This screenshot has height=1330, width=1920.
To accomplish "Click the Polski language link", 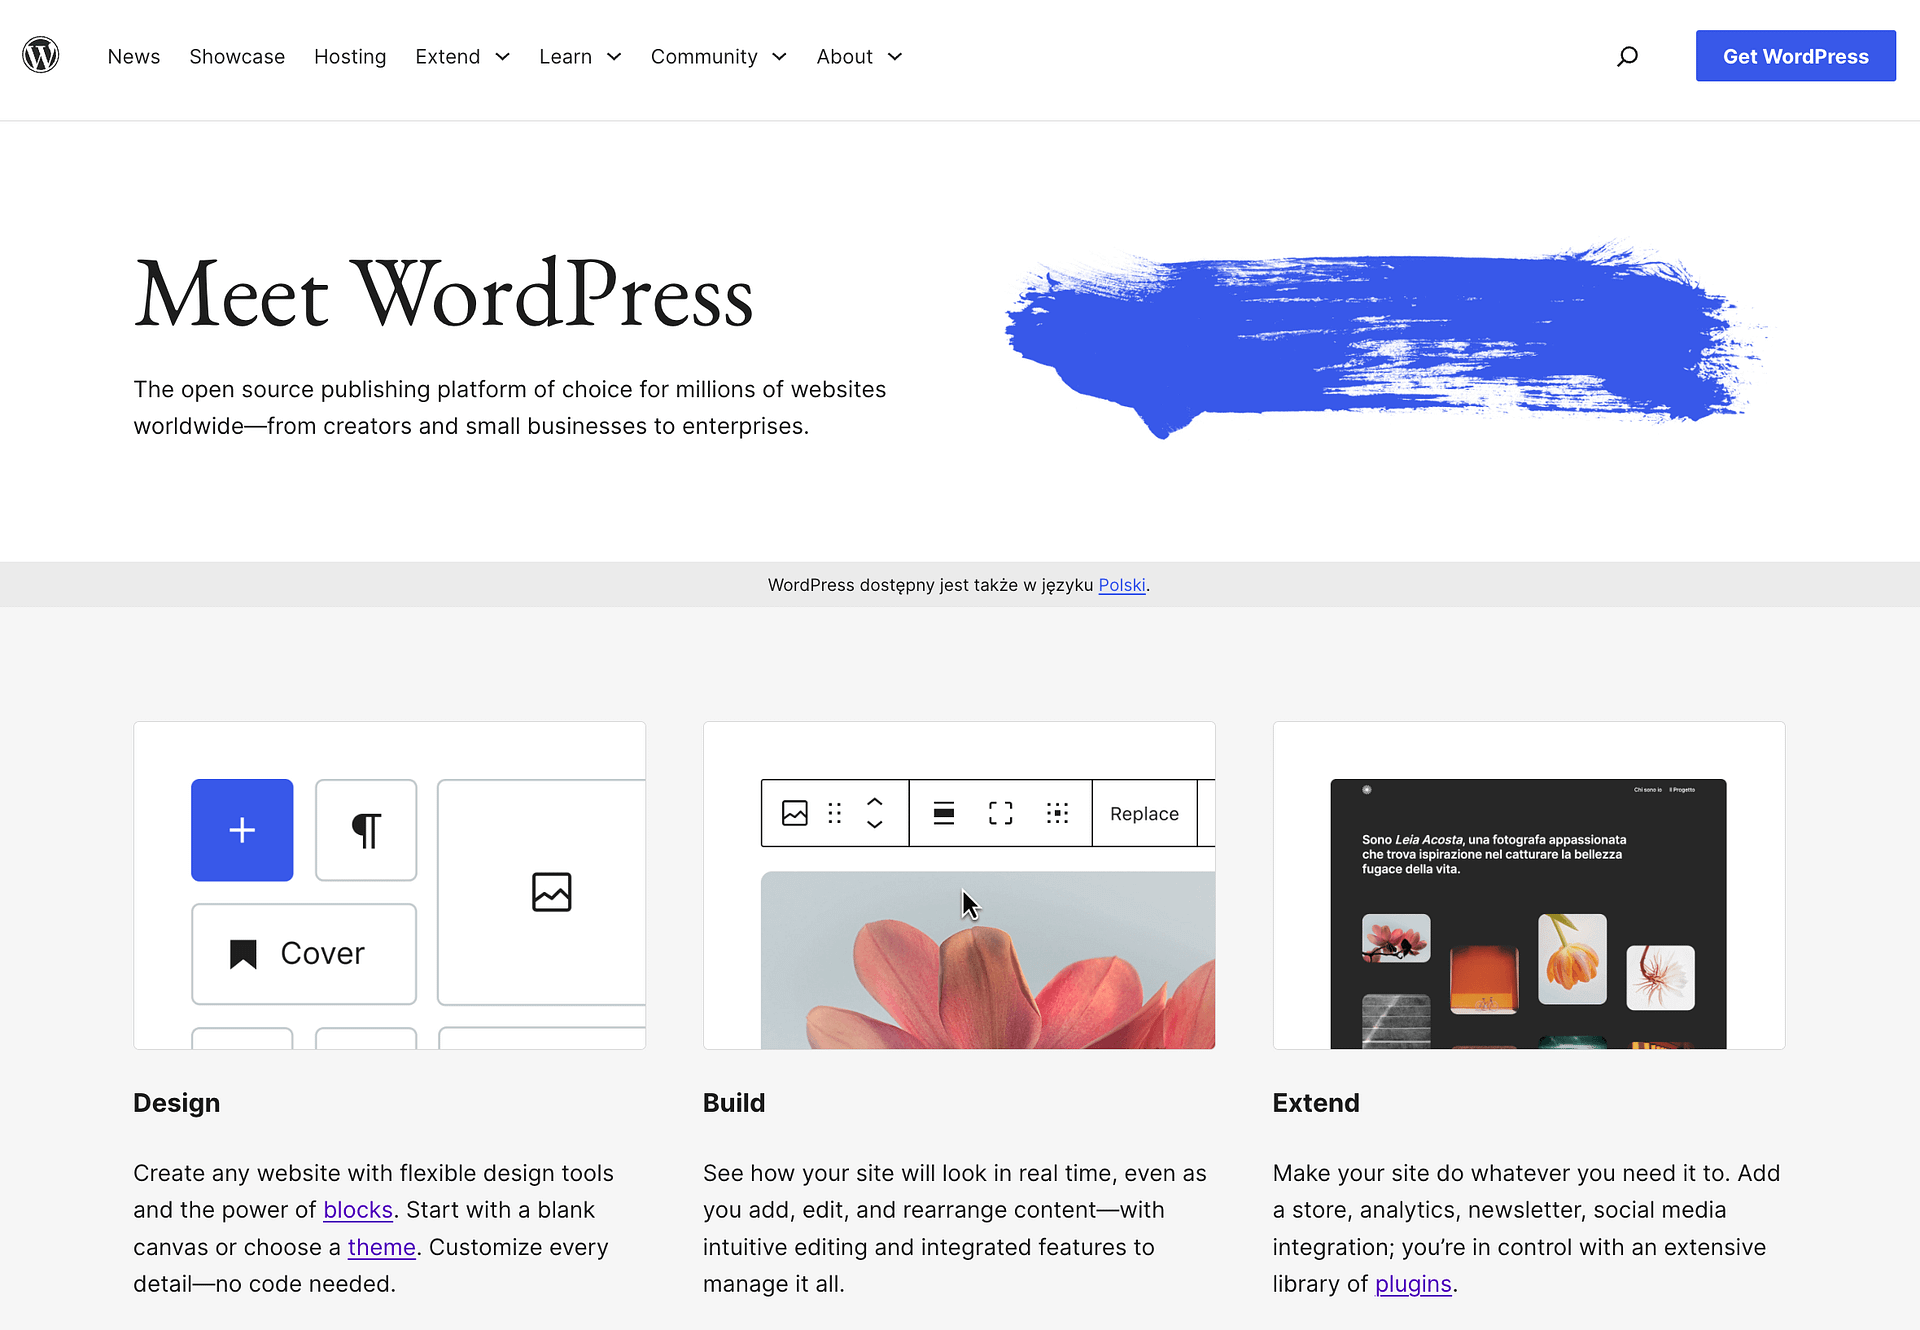I will point(1122,583).
